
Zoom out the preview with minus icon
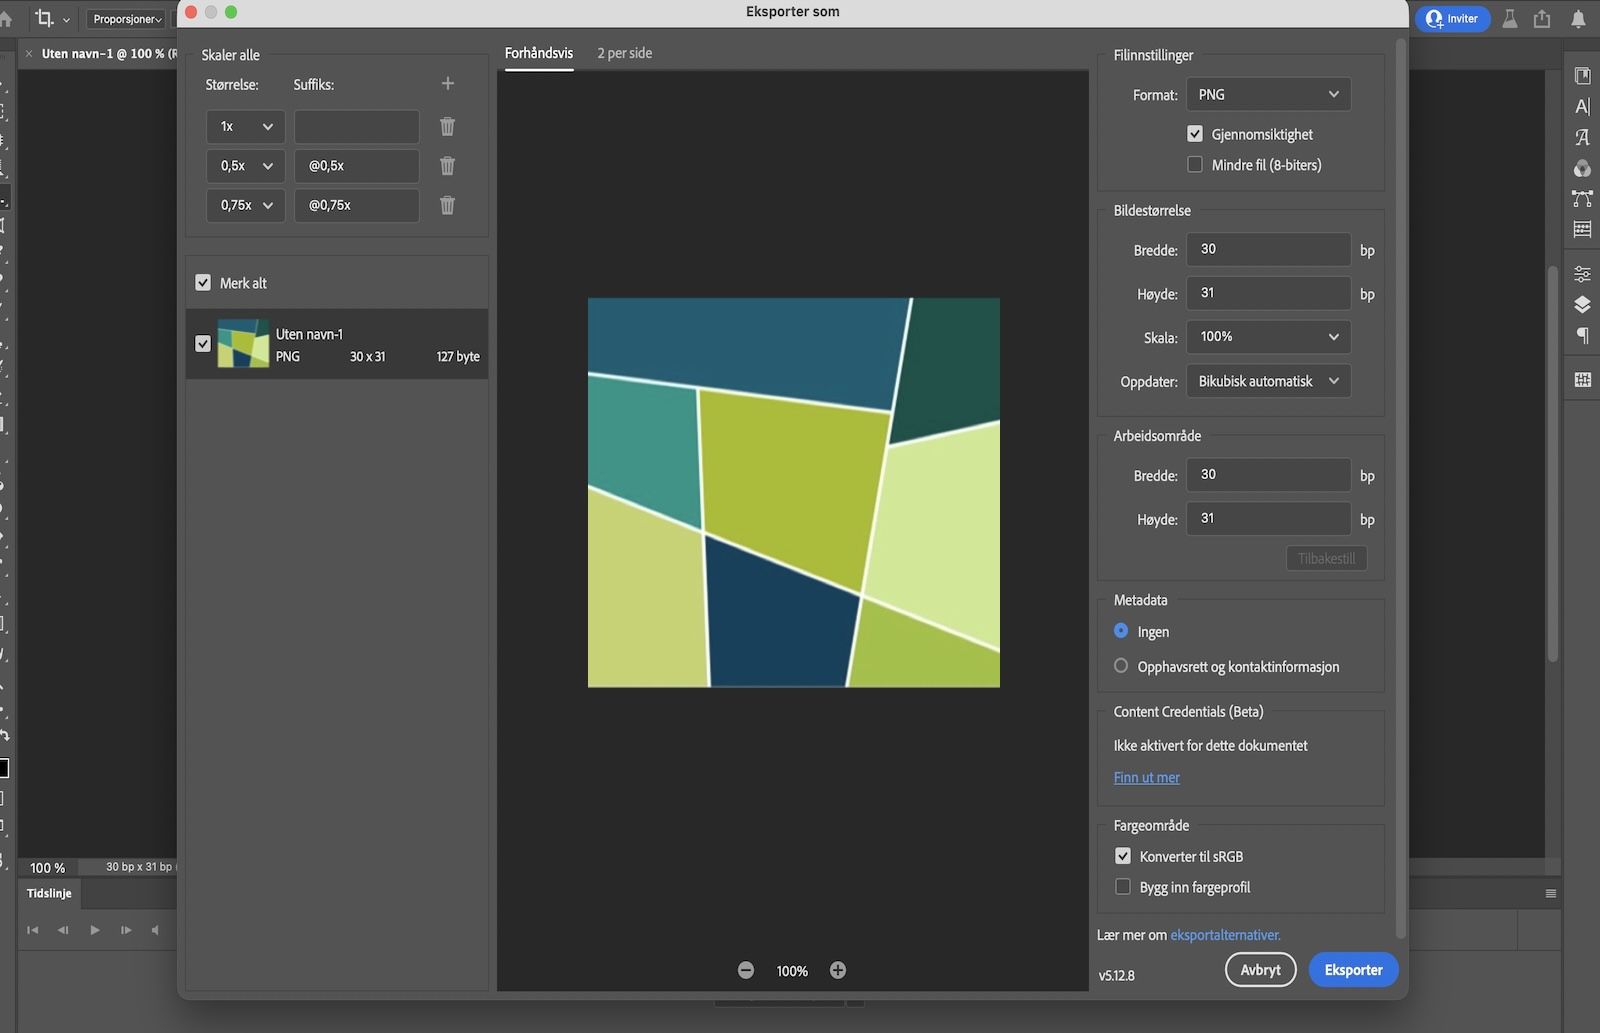click(746, 970)
